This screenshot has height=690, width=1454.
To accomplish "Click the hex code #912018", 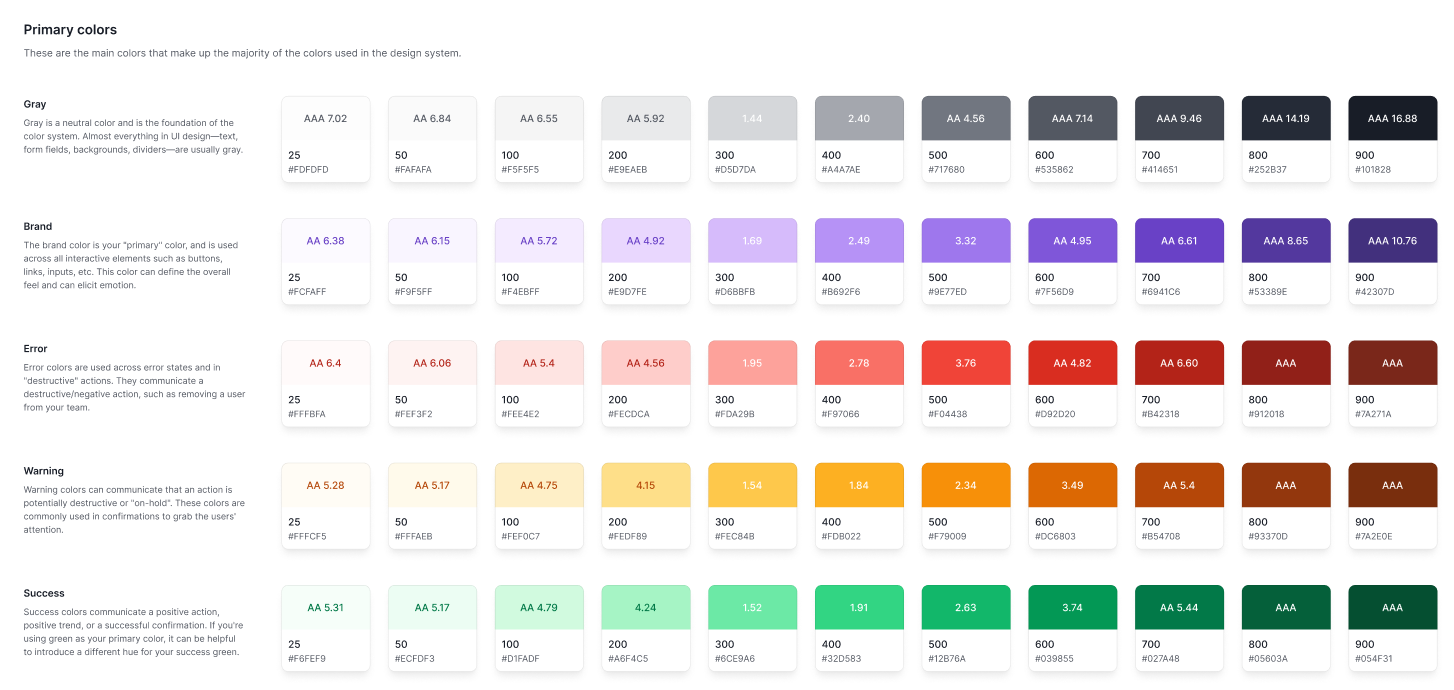I will point(1267,414).
